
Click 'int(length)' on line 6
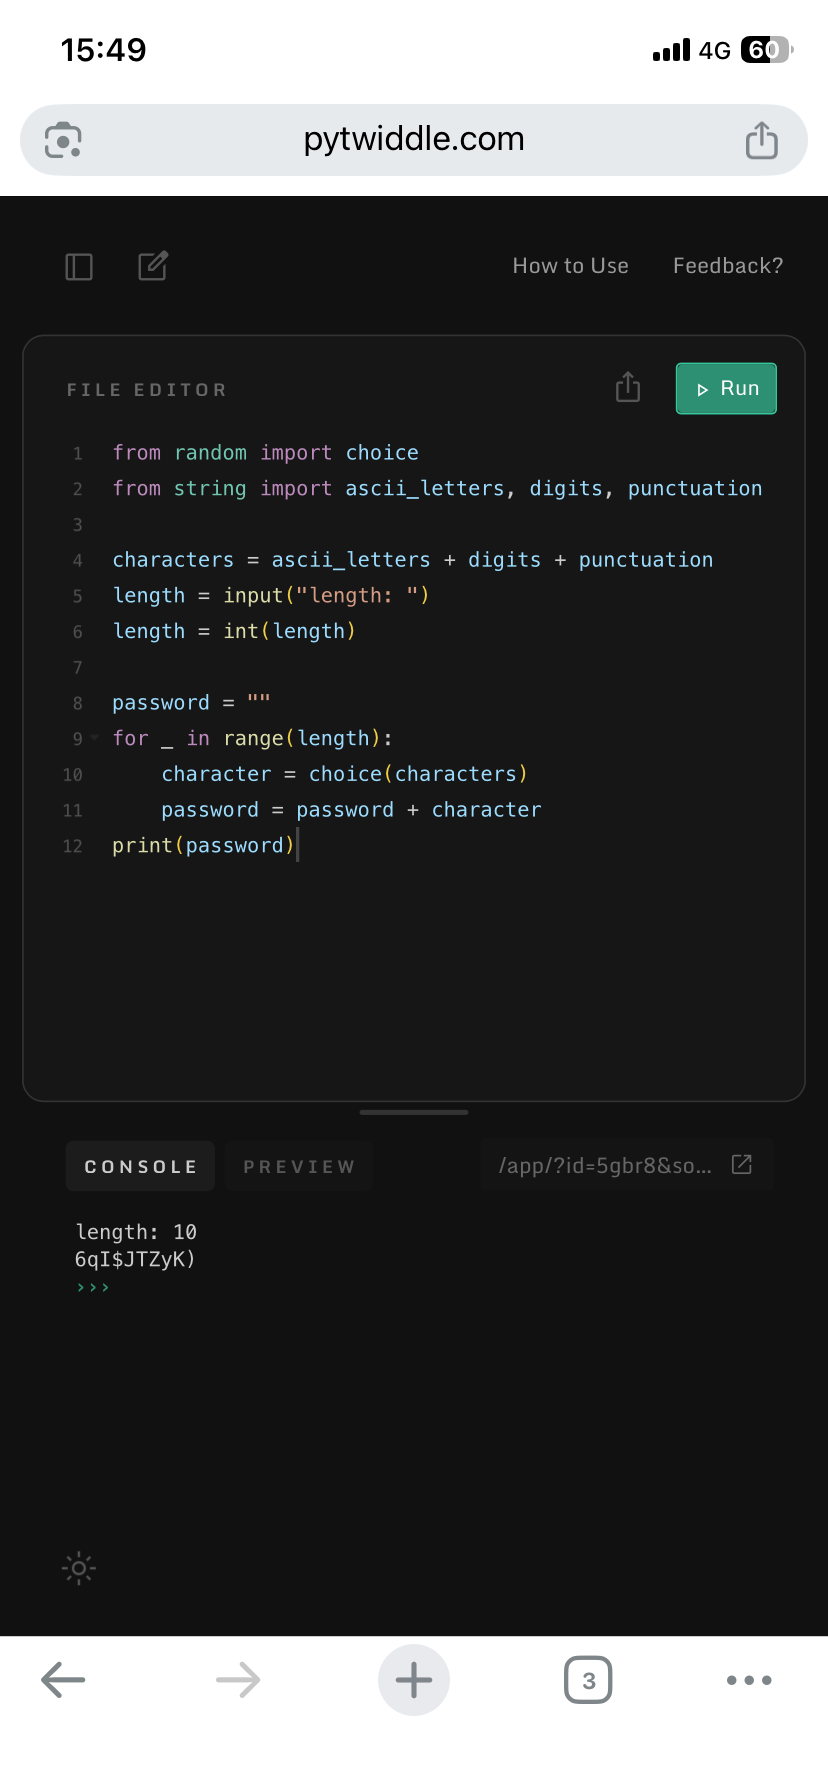tap(290, 632)
